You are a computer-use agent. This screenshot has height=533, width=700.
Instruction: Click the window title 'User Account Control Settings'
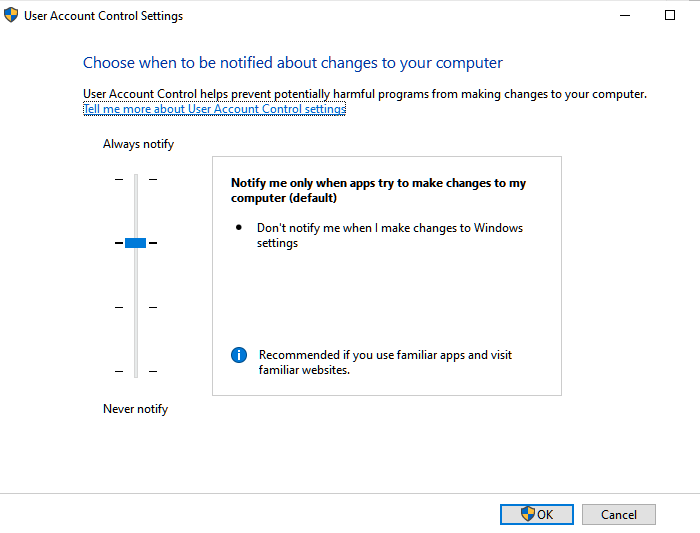(104, 16)
